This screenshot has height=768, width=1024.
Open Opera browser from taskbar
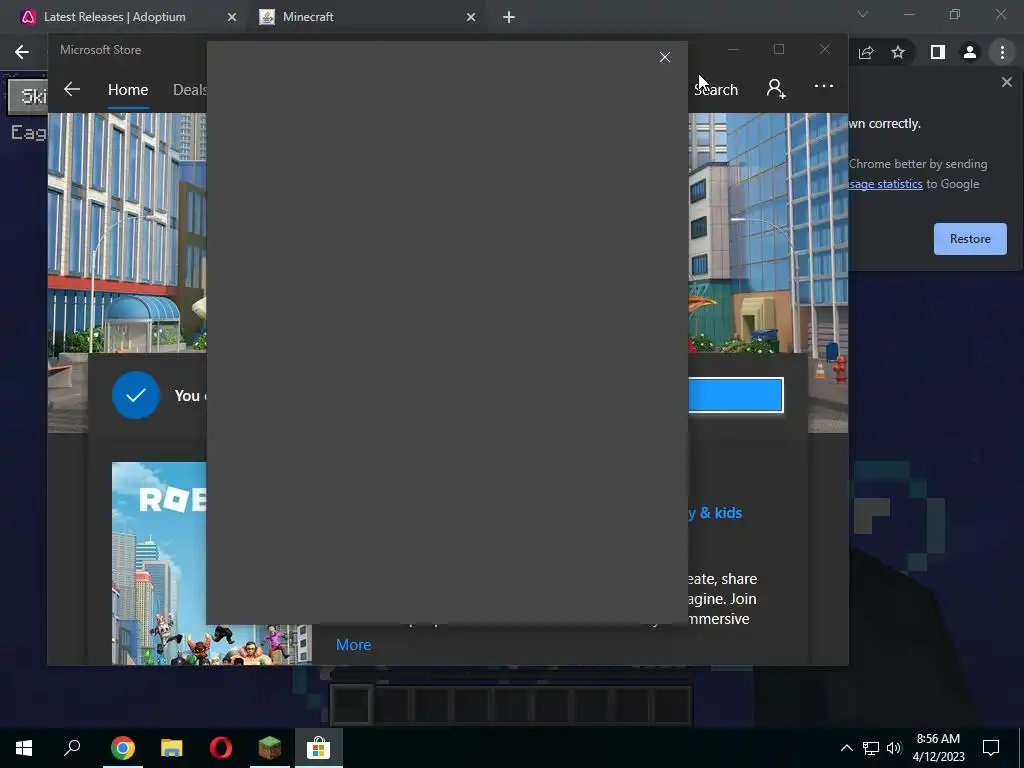point(221,748)
